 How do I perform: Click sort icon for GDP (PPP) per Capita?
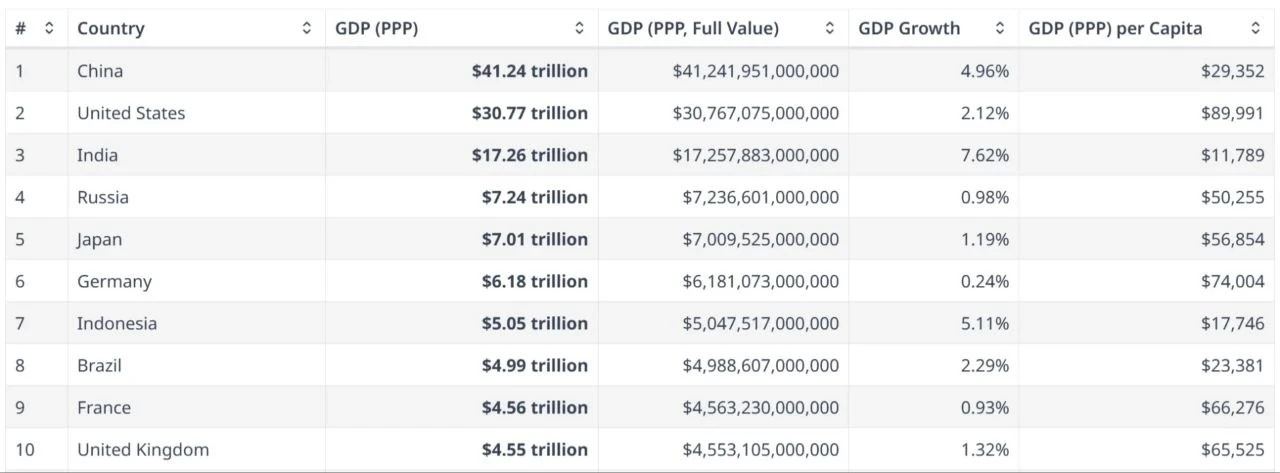coord(1256,29)
